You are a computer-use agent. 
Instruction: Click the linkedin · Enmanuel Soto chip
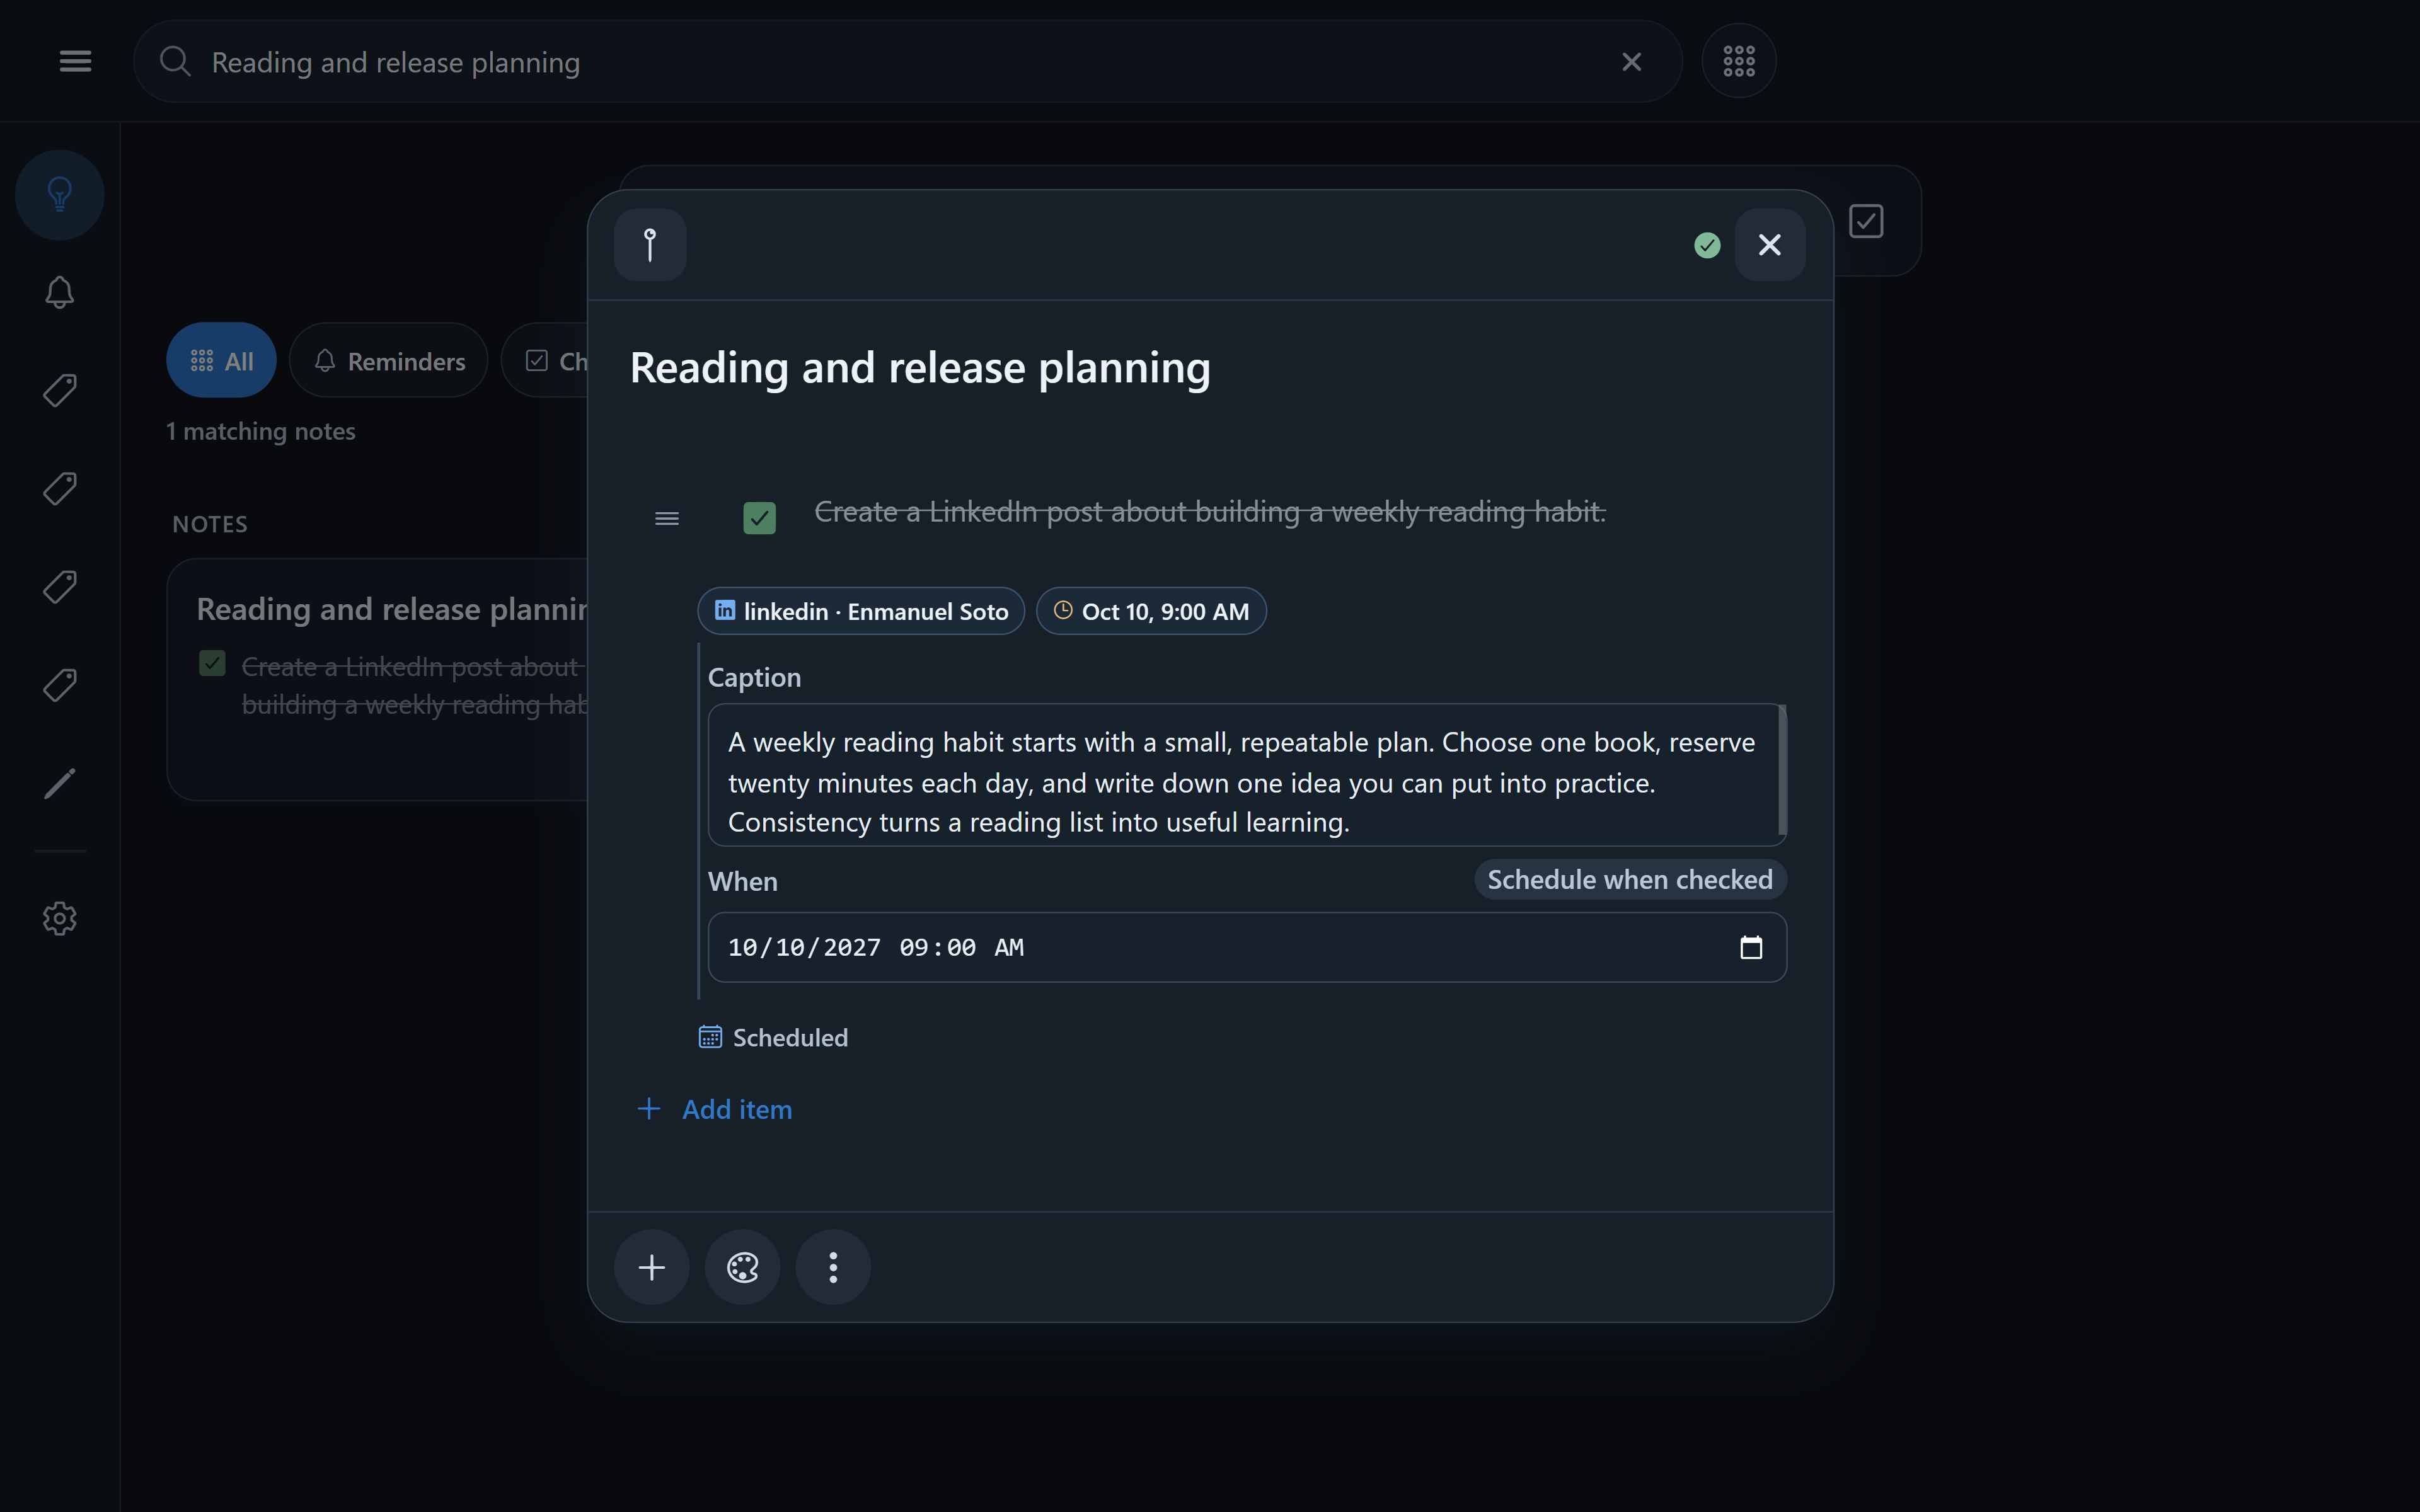(861, 611)
